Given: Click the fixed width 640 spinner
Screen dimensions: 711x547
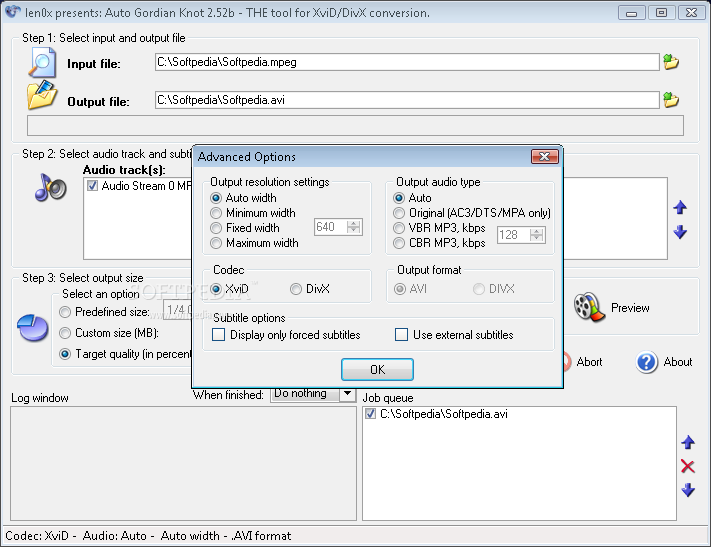Looking at the screenshot, I should [353, 227].
